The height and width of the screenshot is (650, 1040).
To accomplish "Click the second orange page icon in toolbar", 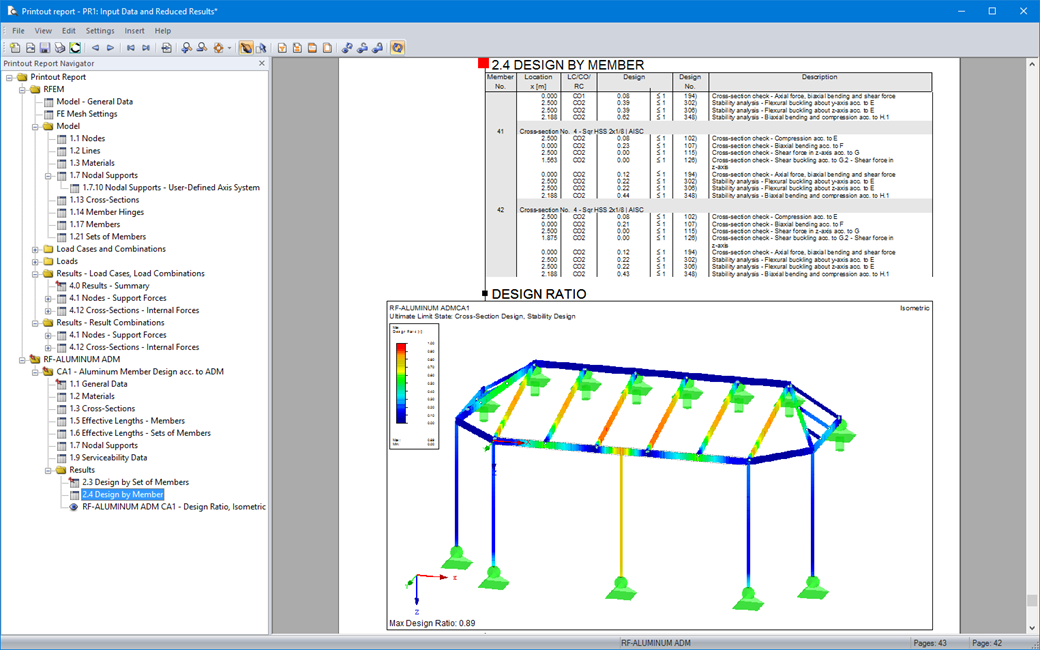I will (297, 48).
